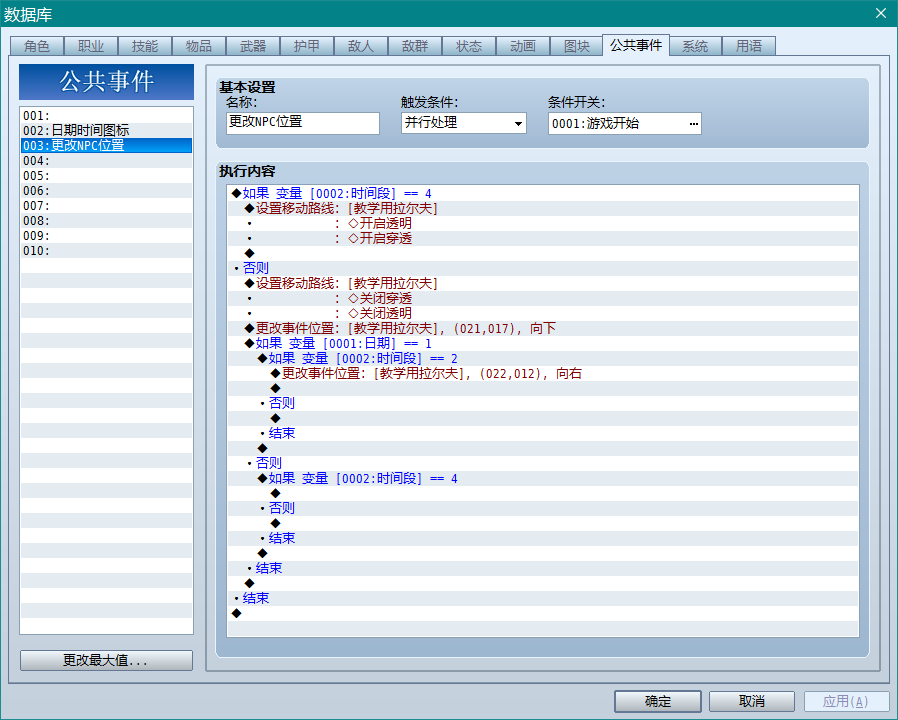Select the ◇关闭透明 move route line

tap(543, 313)
